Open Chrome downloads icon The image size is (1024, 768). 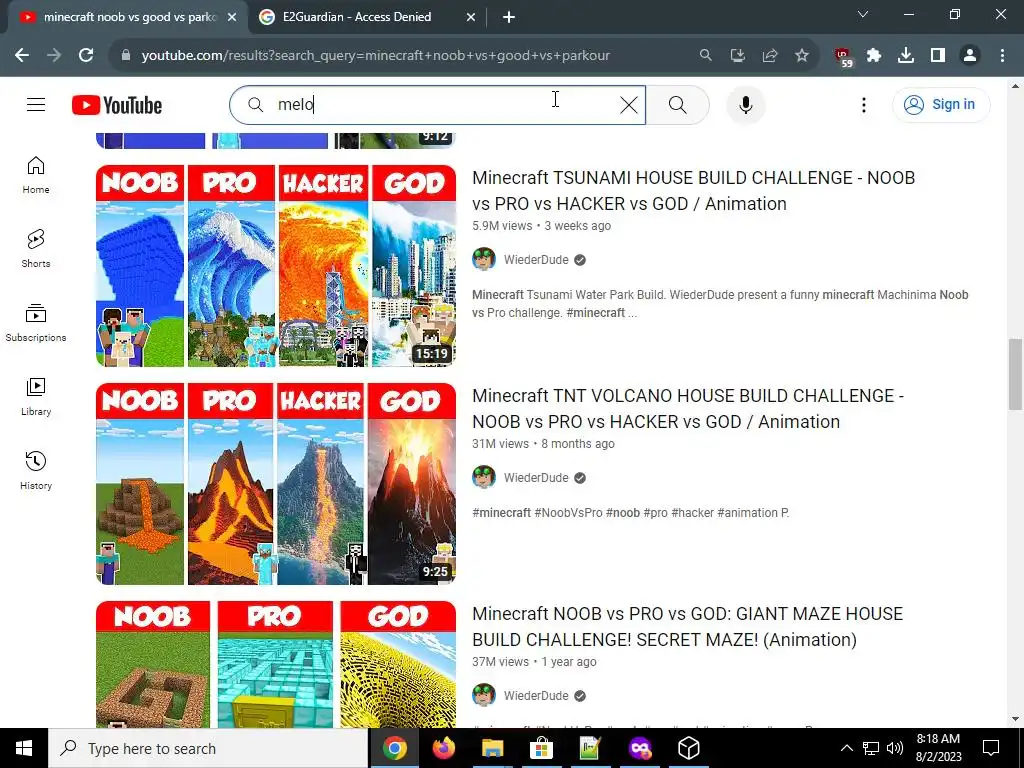point(906,56)
